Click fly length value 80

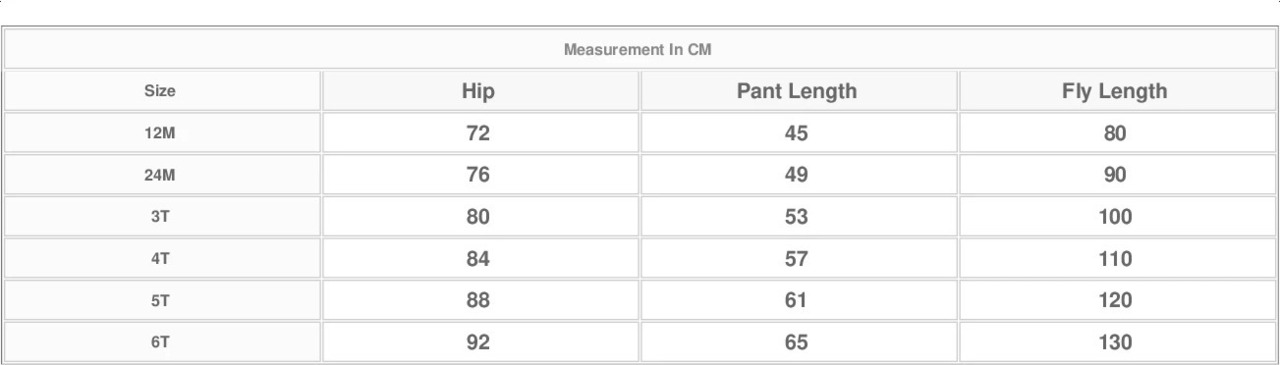click(1115, 134)
